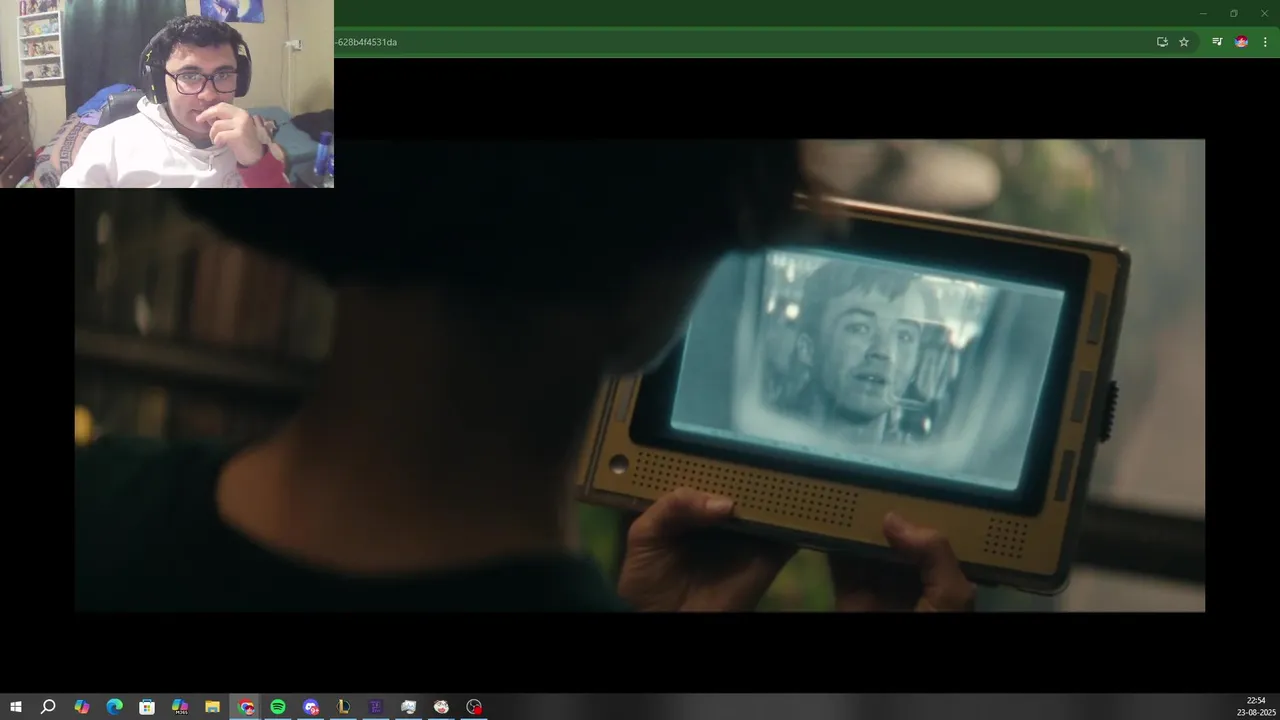Open the purple app icon beside League of Legends
Image resolution: width=1280 pixels, height=720 pixels.
coord(376,707)
